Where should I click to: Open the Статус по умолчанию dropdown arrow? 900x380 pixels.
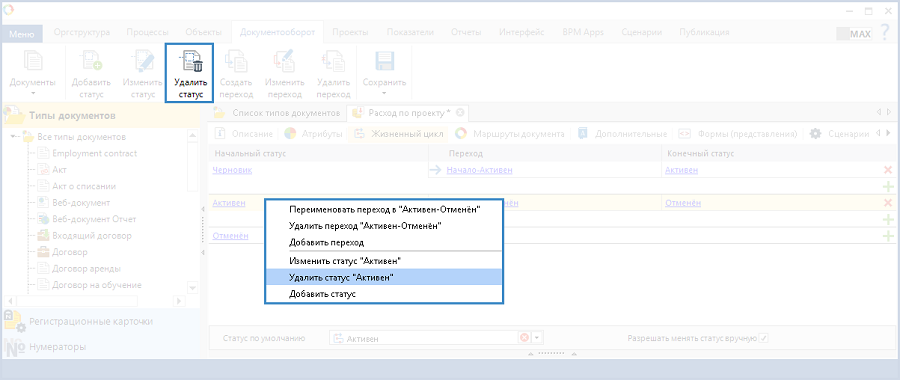click(537, 338)
